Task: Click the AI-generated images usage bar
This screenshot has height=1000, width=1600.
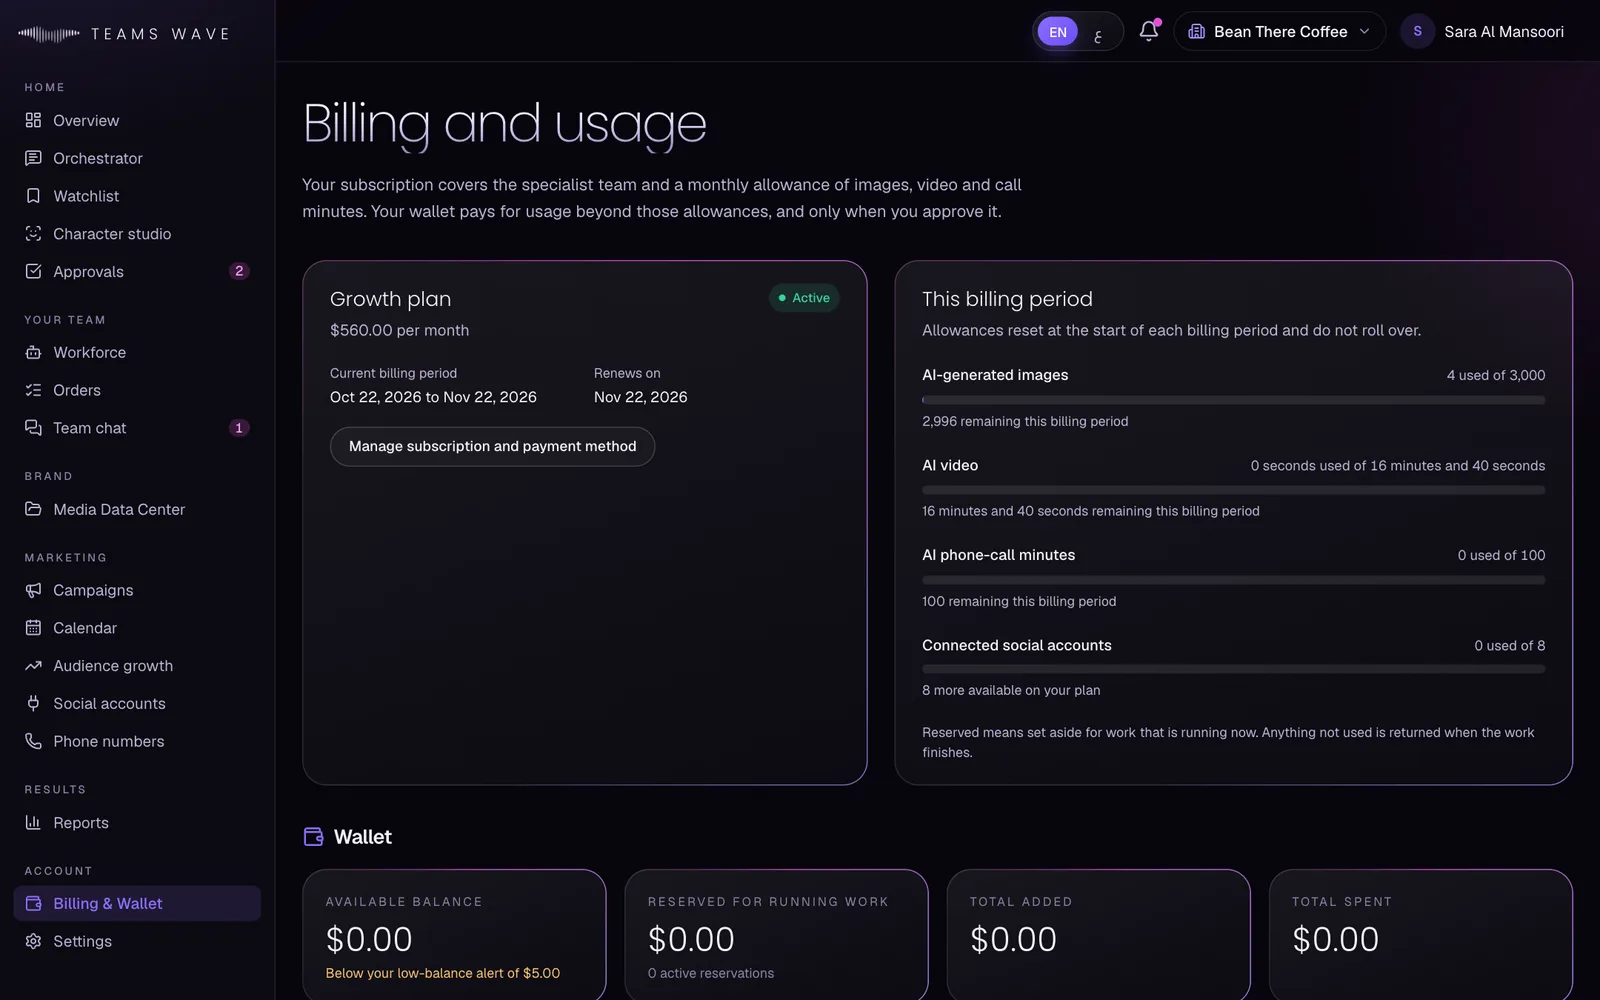Action: click(1233, 400)
